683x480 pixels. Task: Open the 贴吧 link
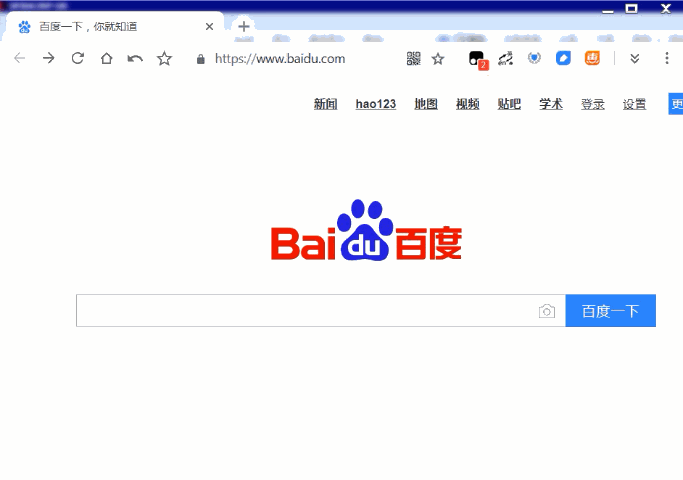509,104
